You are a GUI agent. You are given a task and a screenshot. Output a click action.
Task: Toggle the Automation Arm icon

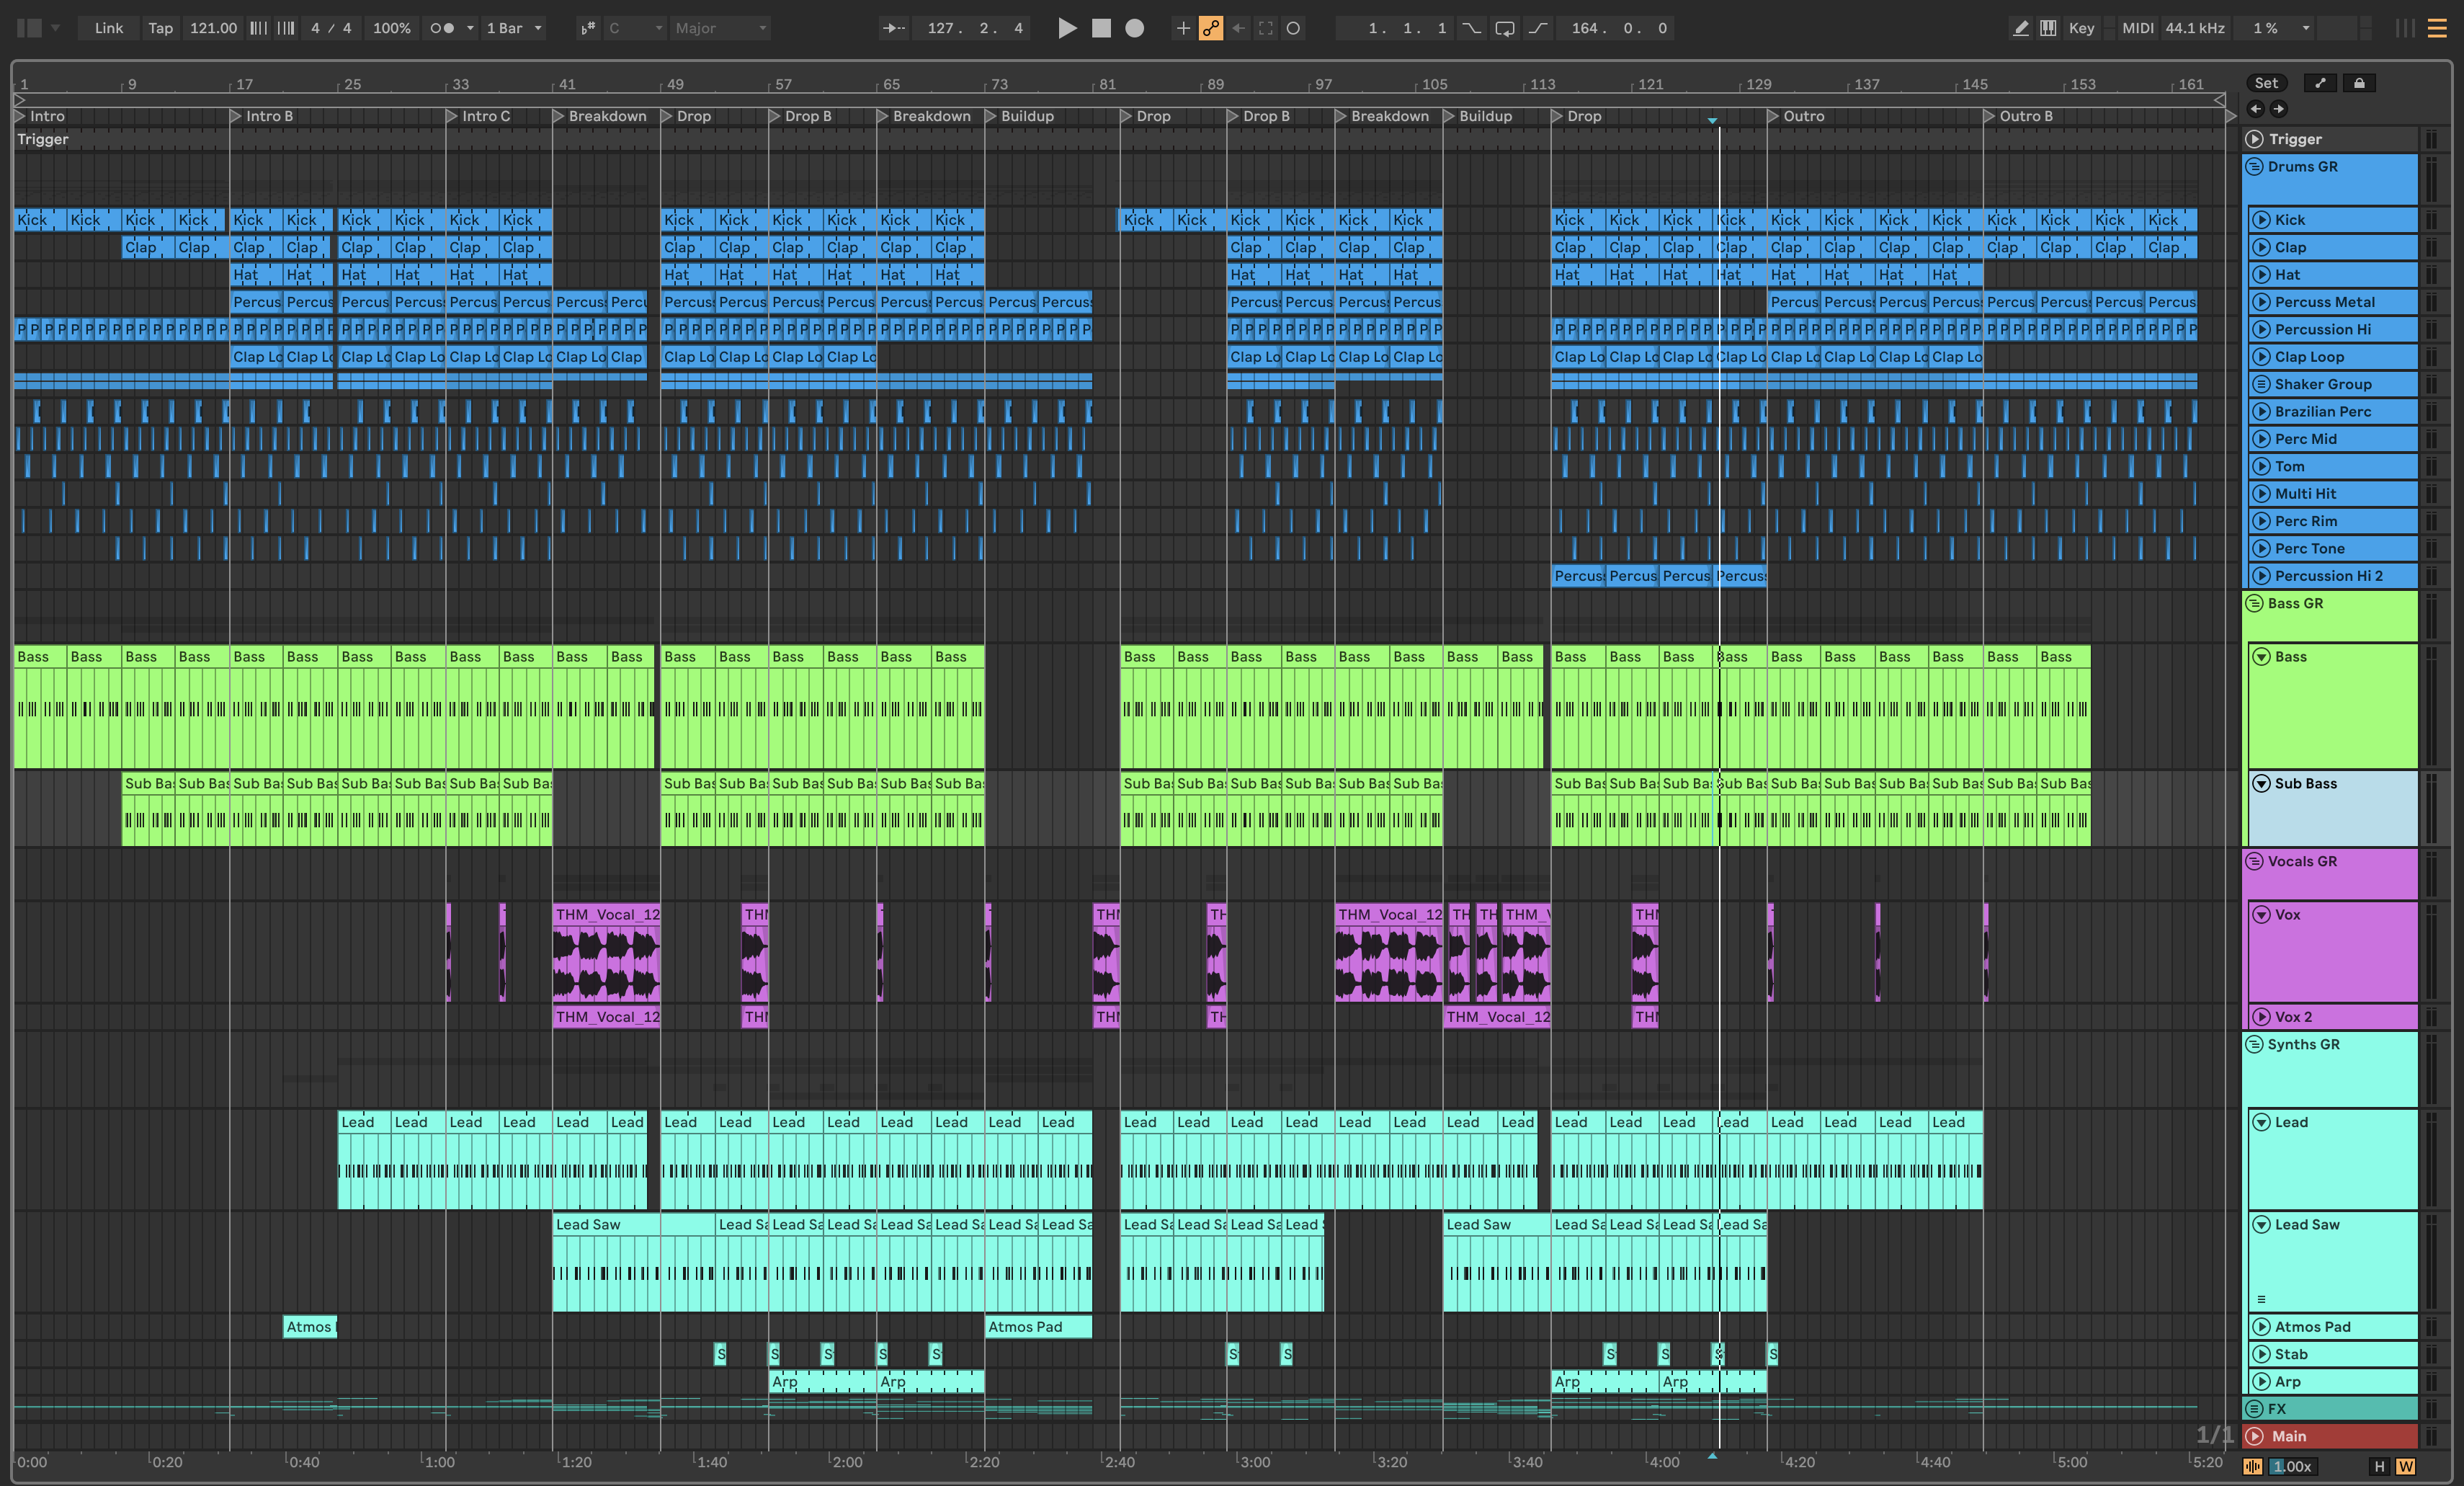pyautogui.click(x=1210, y=28)
